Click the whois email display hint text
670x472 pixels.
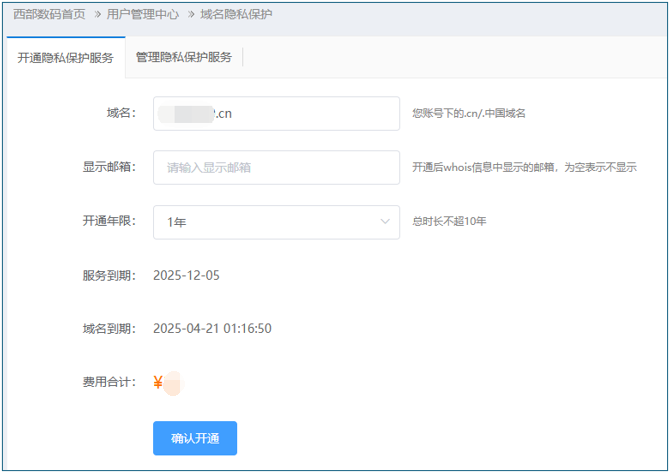(524, 168)
